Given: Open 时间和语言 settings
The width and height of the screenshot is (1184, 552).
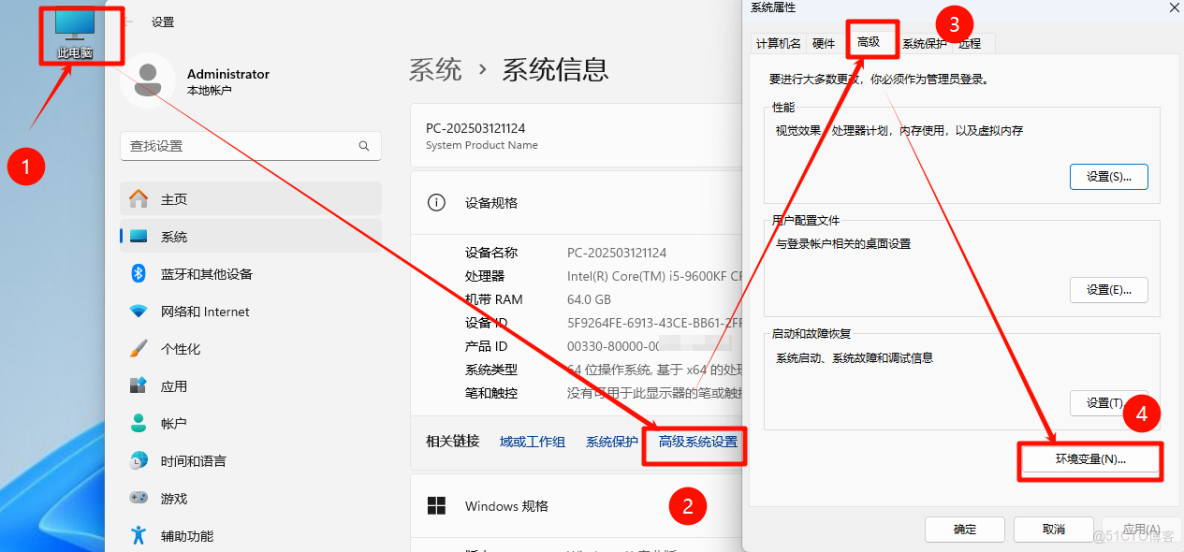Looking at the screenshot, I should pos(251,461).
